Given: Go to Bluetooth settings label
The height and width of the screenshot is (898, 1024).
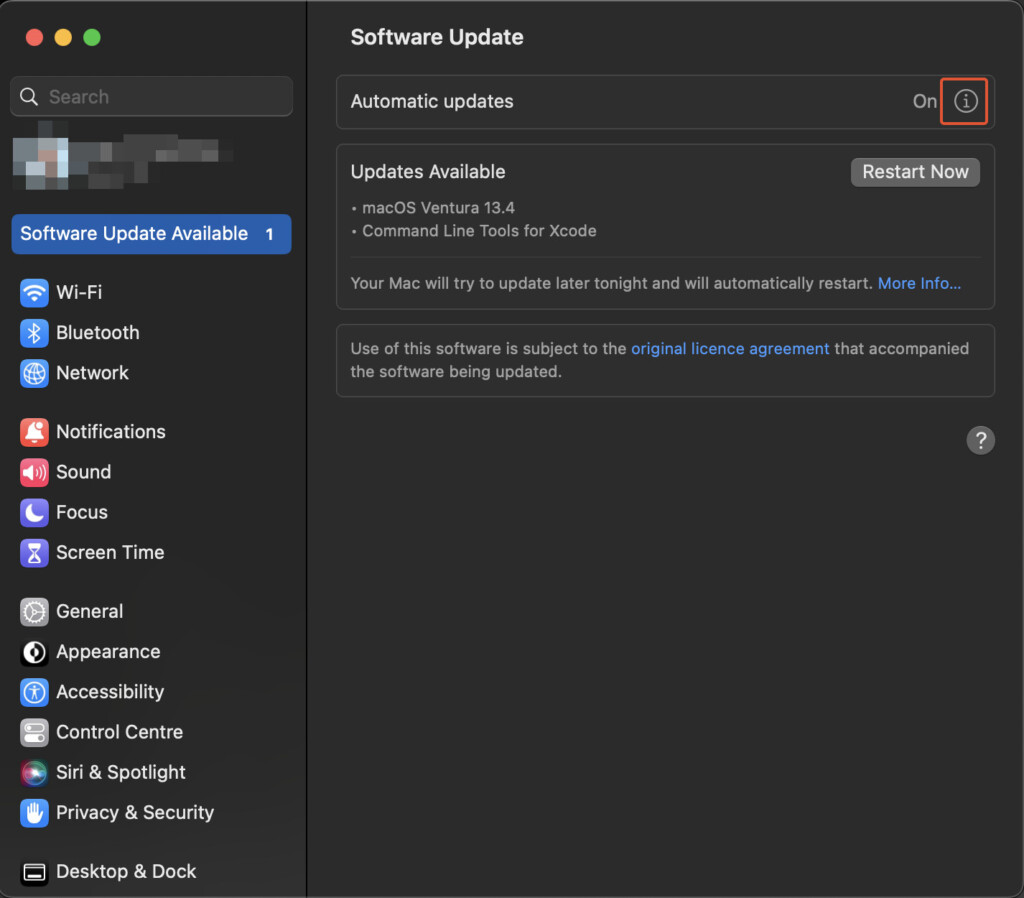Looking at the screenshot, I should pos(98,332).
